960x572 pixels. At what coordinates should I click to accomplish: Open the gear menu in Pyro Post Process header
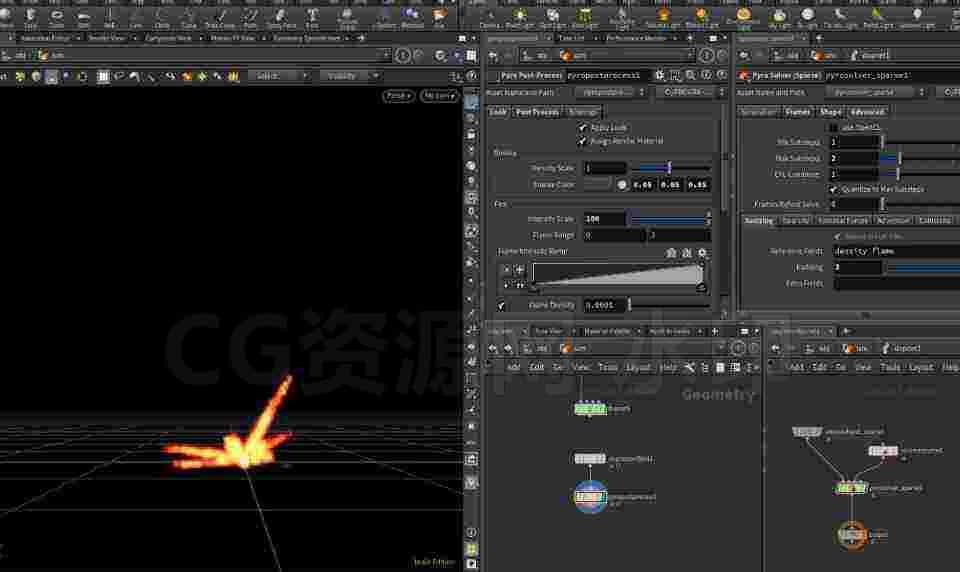coord(659,75)
